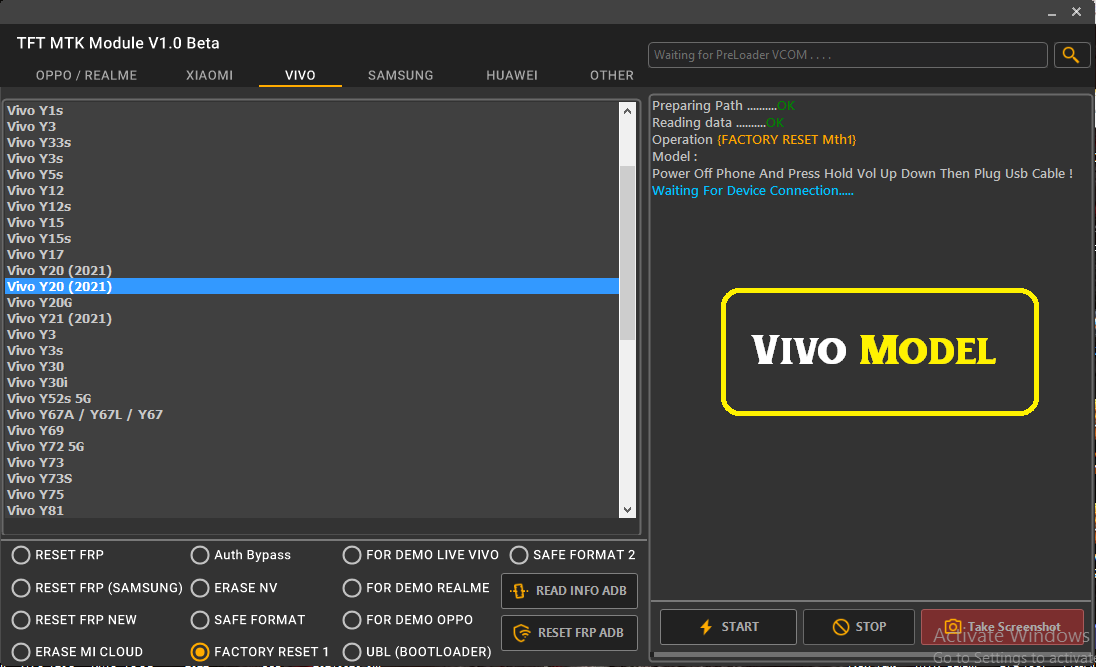Select Vivo Y5s in the list
The image size is (1096, 667).
click(x=312, y=175)
